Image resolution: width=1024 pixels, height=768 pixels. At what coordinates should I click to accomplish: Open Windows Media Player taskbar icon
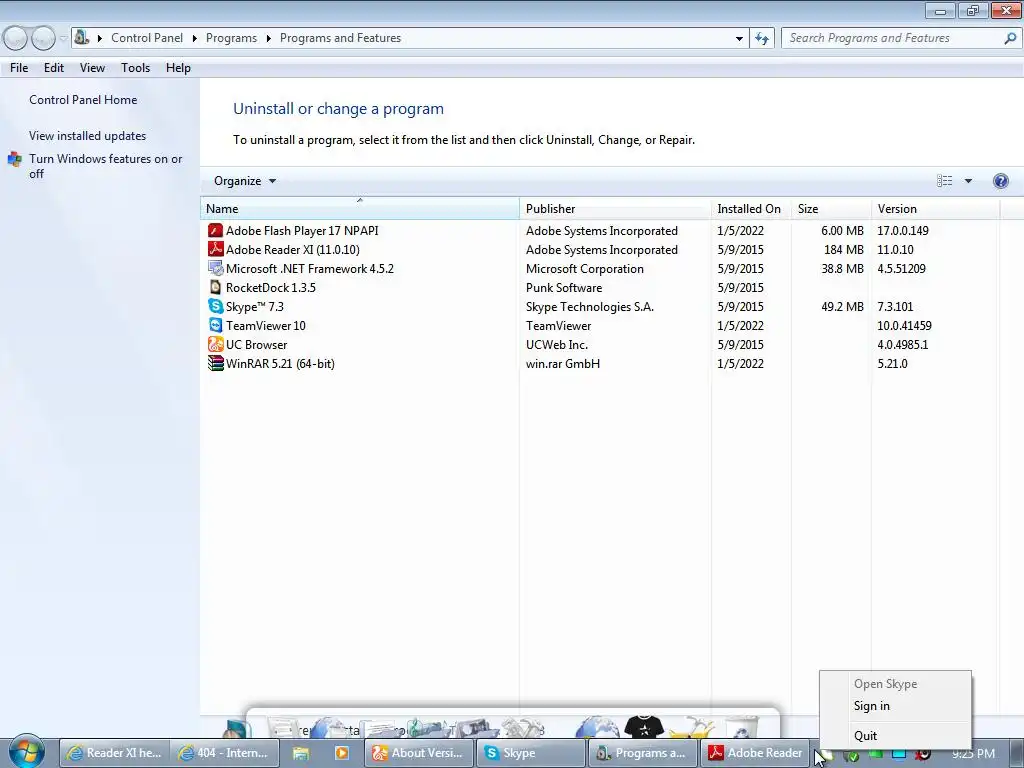(x=342, y=753)
